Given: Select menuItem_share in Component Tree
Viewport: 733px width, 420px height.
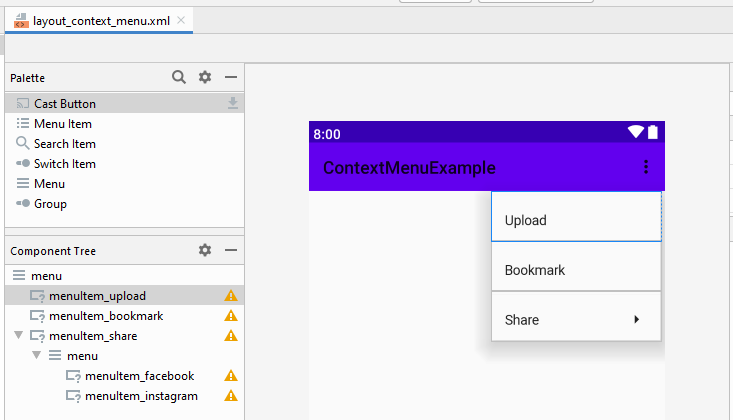Looking at the screenshot, I should click(124, 336).
